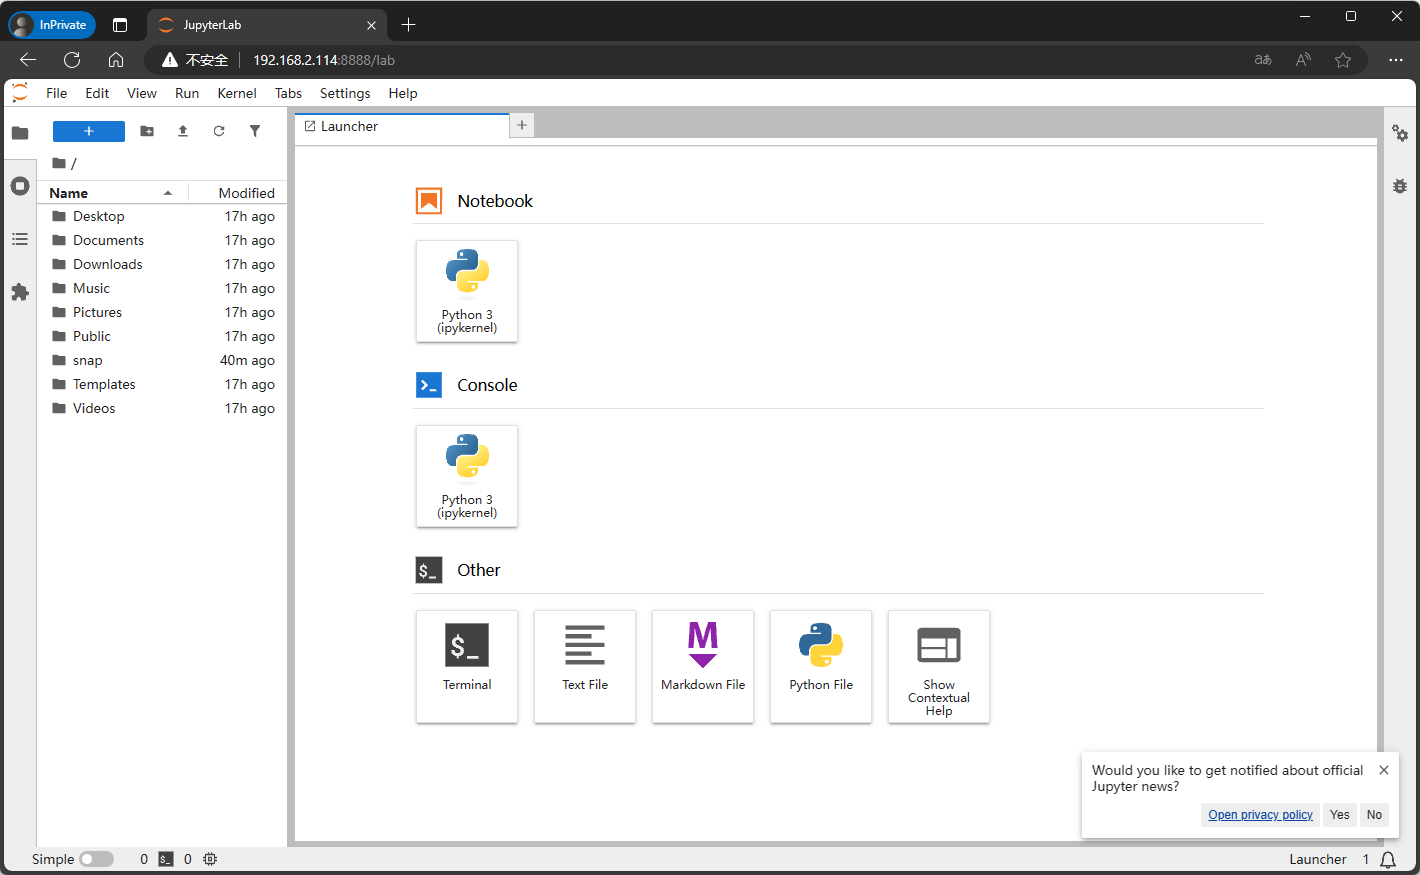Open the browser home page

click(x=116, y=60)
